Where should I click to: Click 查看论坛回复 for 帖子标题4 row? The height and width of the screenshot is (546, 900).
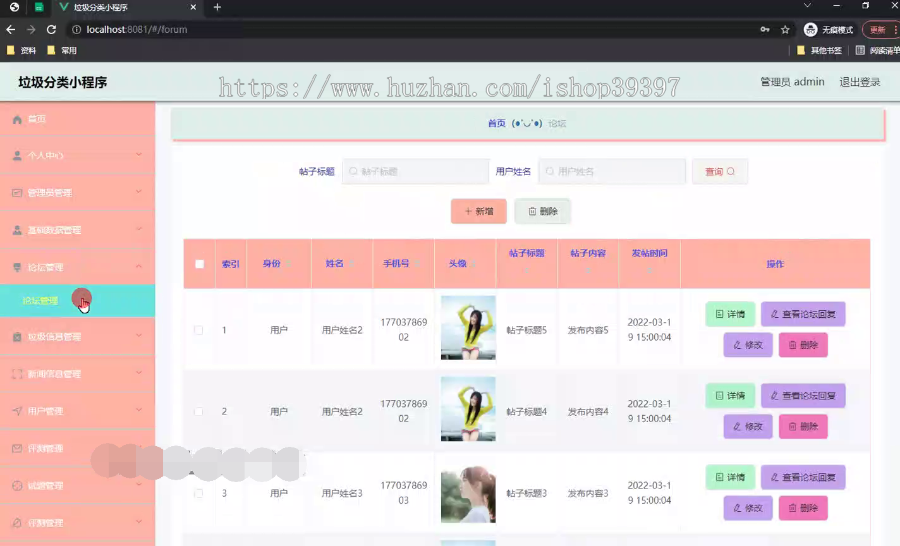pyautogui.click(x=803, y=396)
